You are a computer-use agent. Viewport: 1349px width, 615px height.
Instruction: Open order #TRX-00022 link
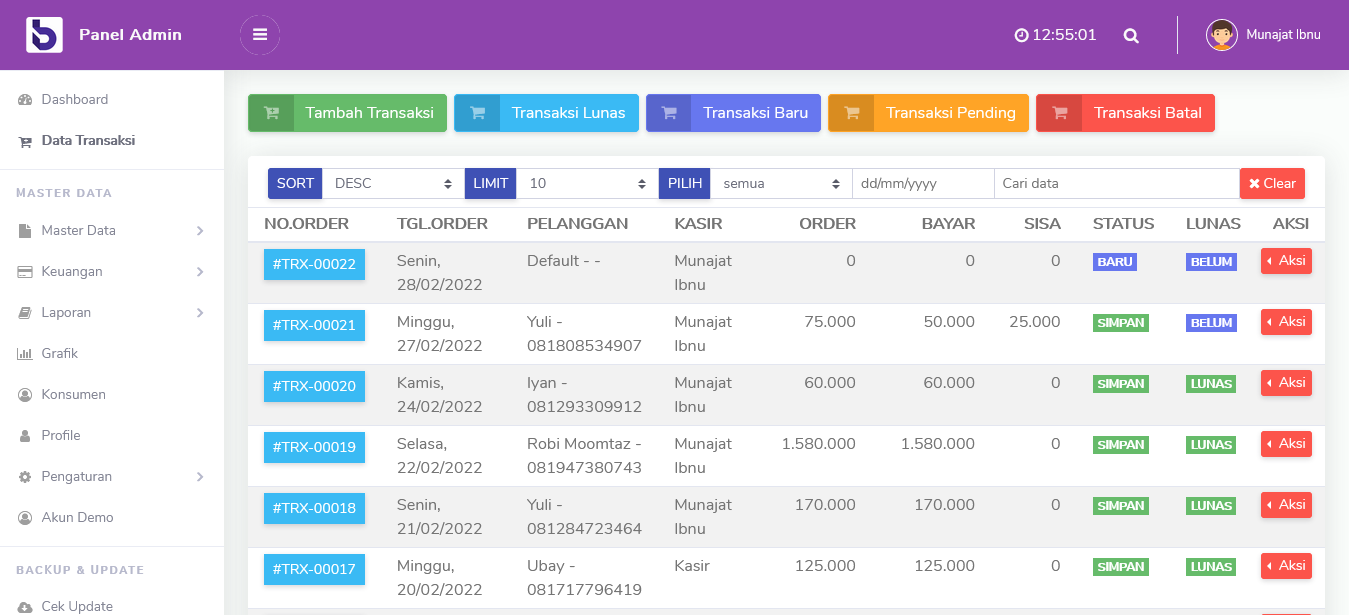point(314,265)
